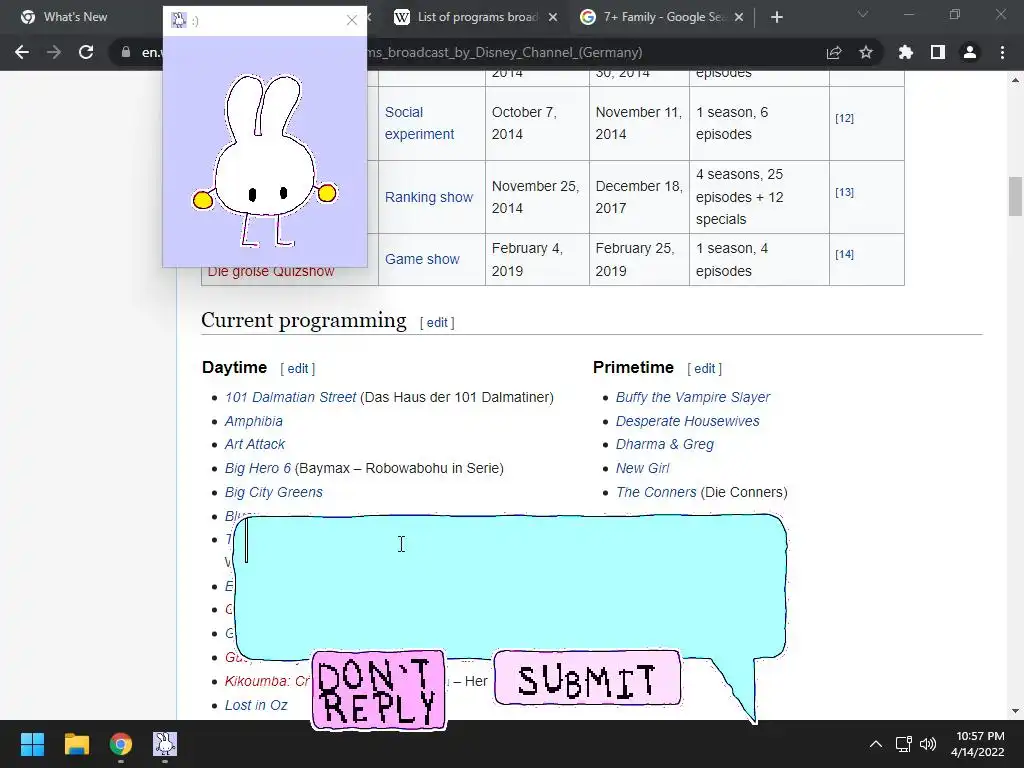Close the 7+ Family Google Search tab

click(739, 17)
